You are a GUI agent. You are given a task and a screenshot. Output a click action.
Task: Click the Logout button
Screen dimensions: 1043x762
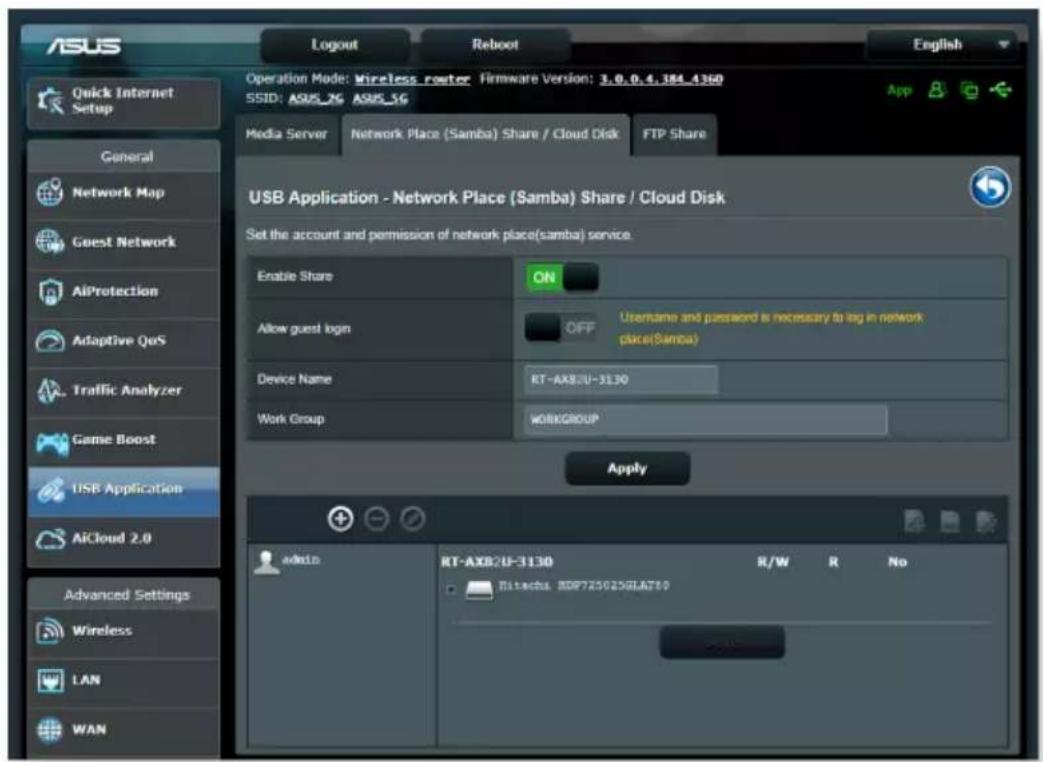(x=335, y=45)
